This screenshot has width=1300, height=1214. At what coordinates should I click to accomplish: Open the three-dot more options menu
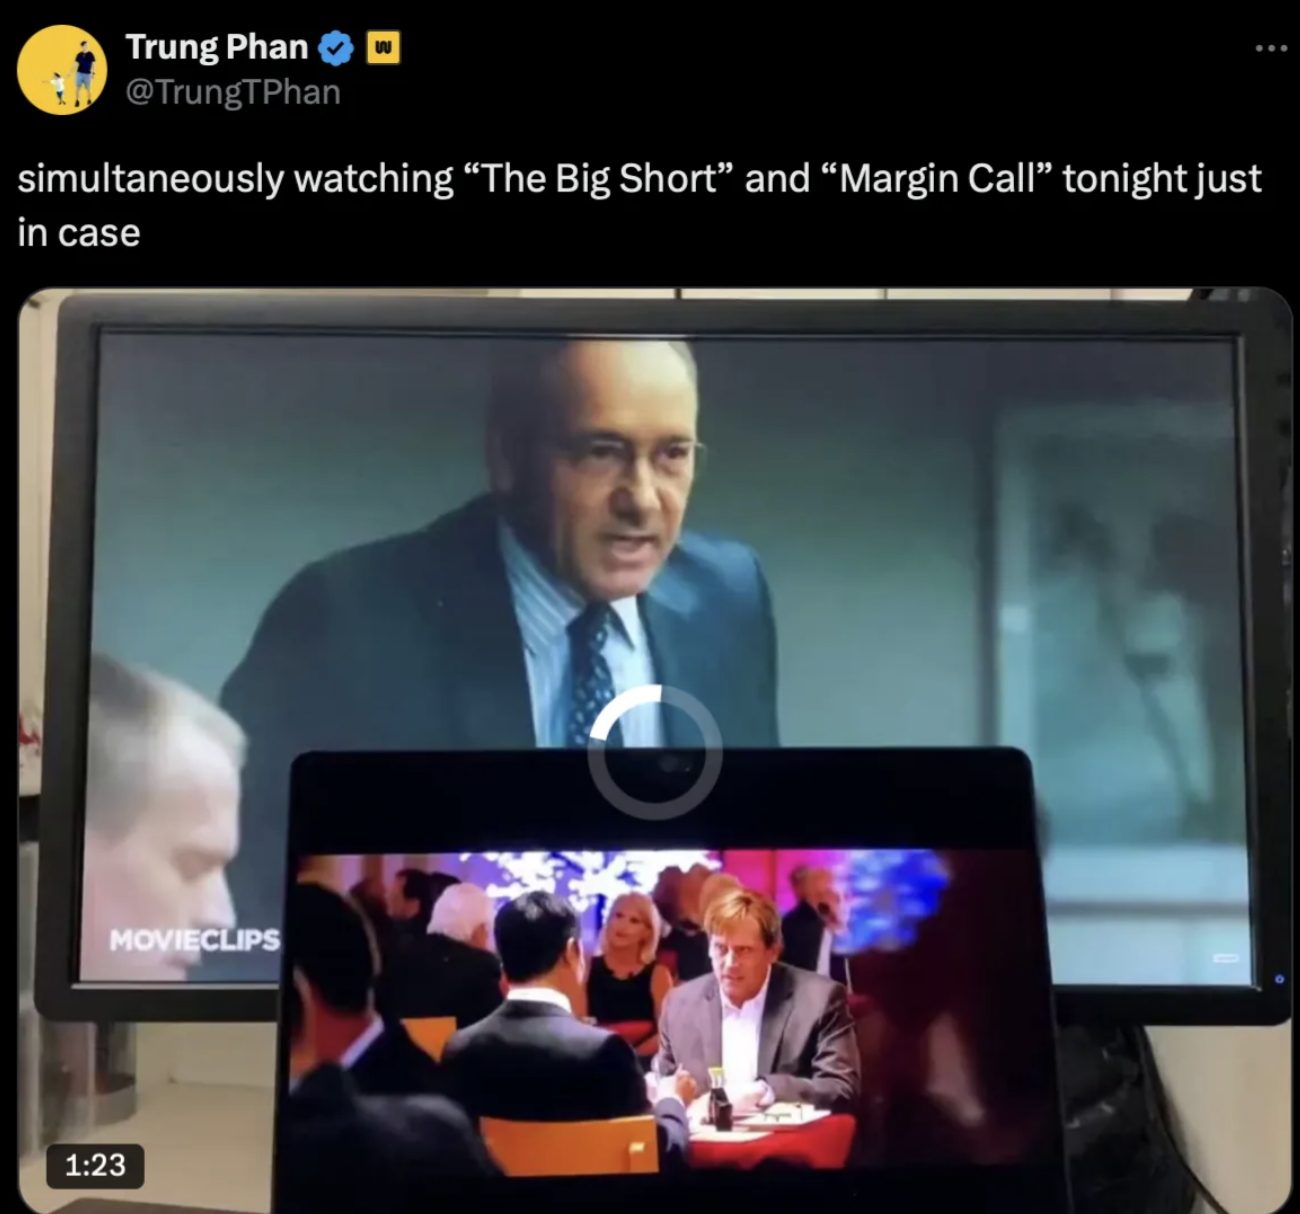(x=1271, y=47)
